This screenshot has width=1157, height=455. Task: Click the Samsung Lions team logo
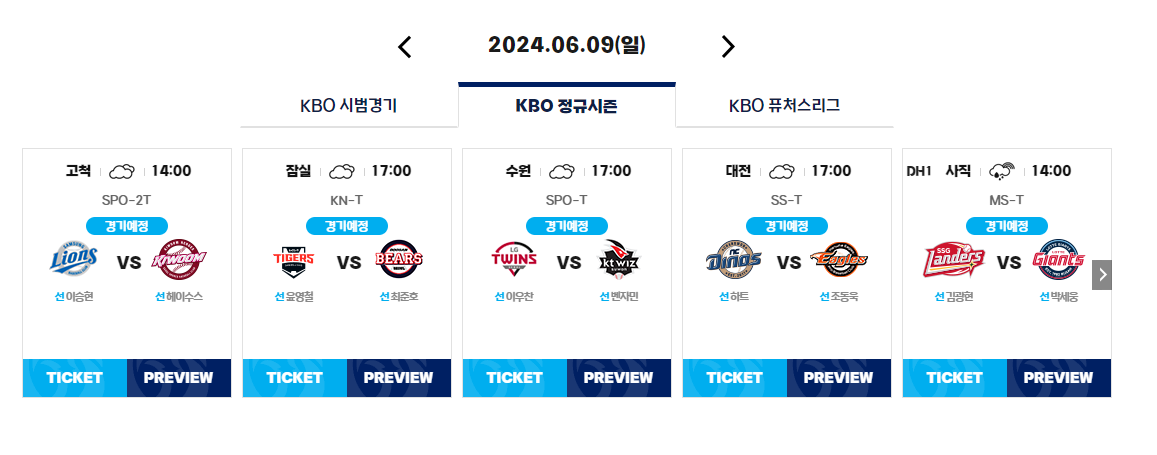click(x=74, y=259)
